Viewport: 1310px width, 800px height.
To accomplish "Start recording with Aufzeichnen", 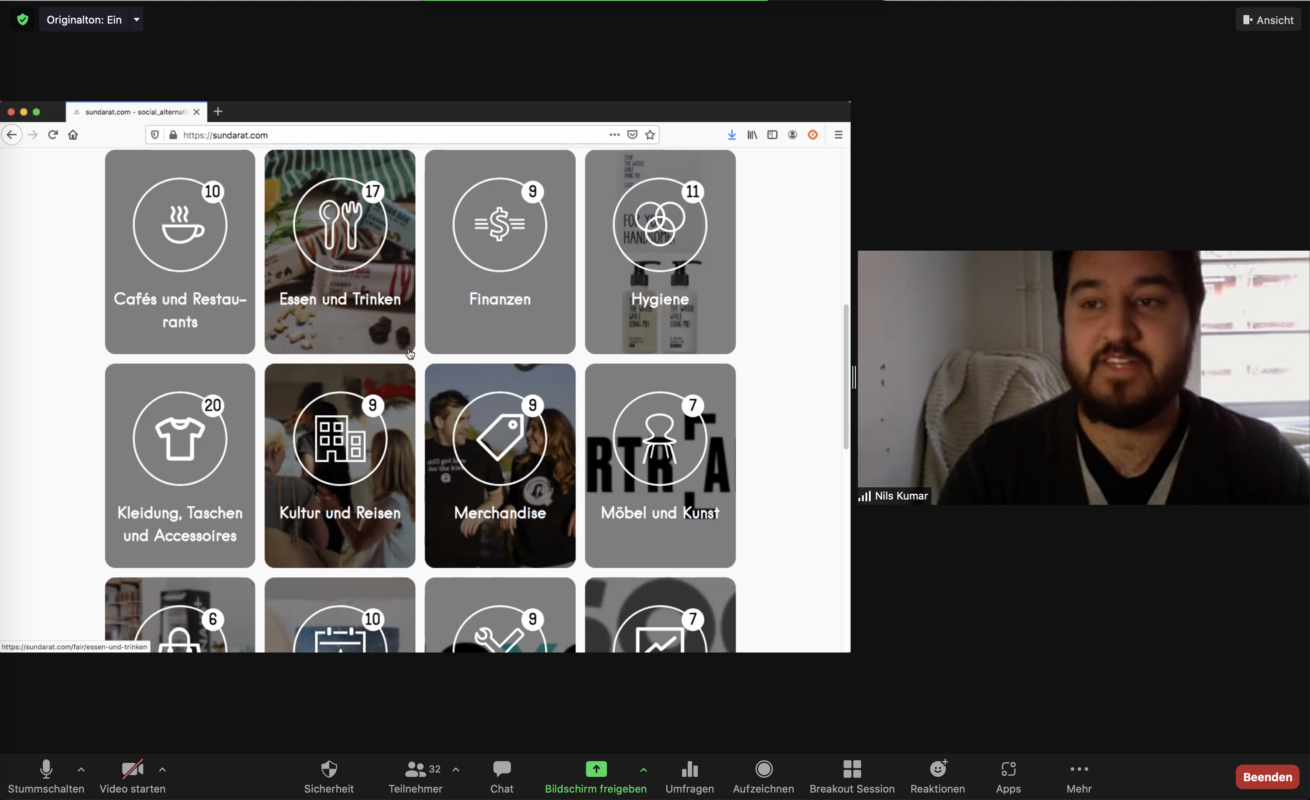I will pyautogui.click(x=764, y=776).
